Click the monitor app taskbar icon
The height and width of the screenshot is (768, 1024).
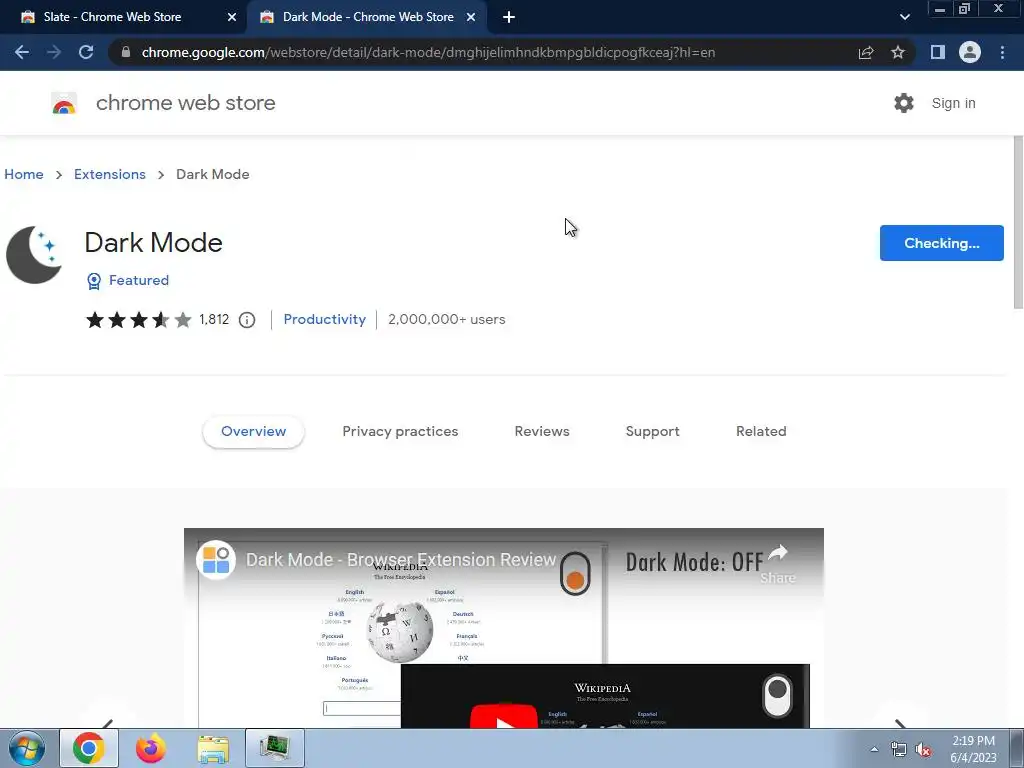tap(274, 748)
